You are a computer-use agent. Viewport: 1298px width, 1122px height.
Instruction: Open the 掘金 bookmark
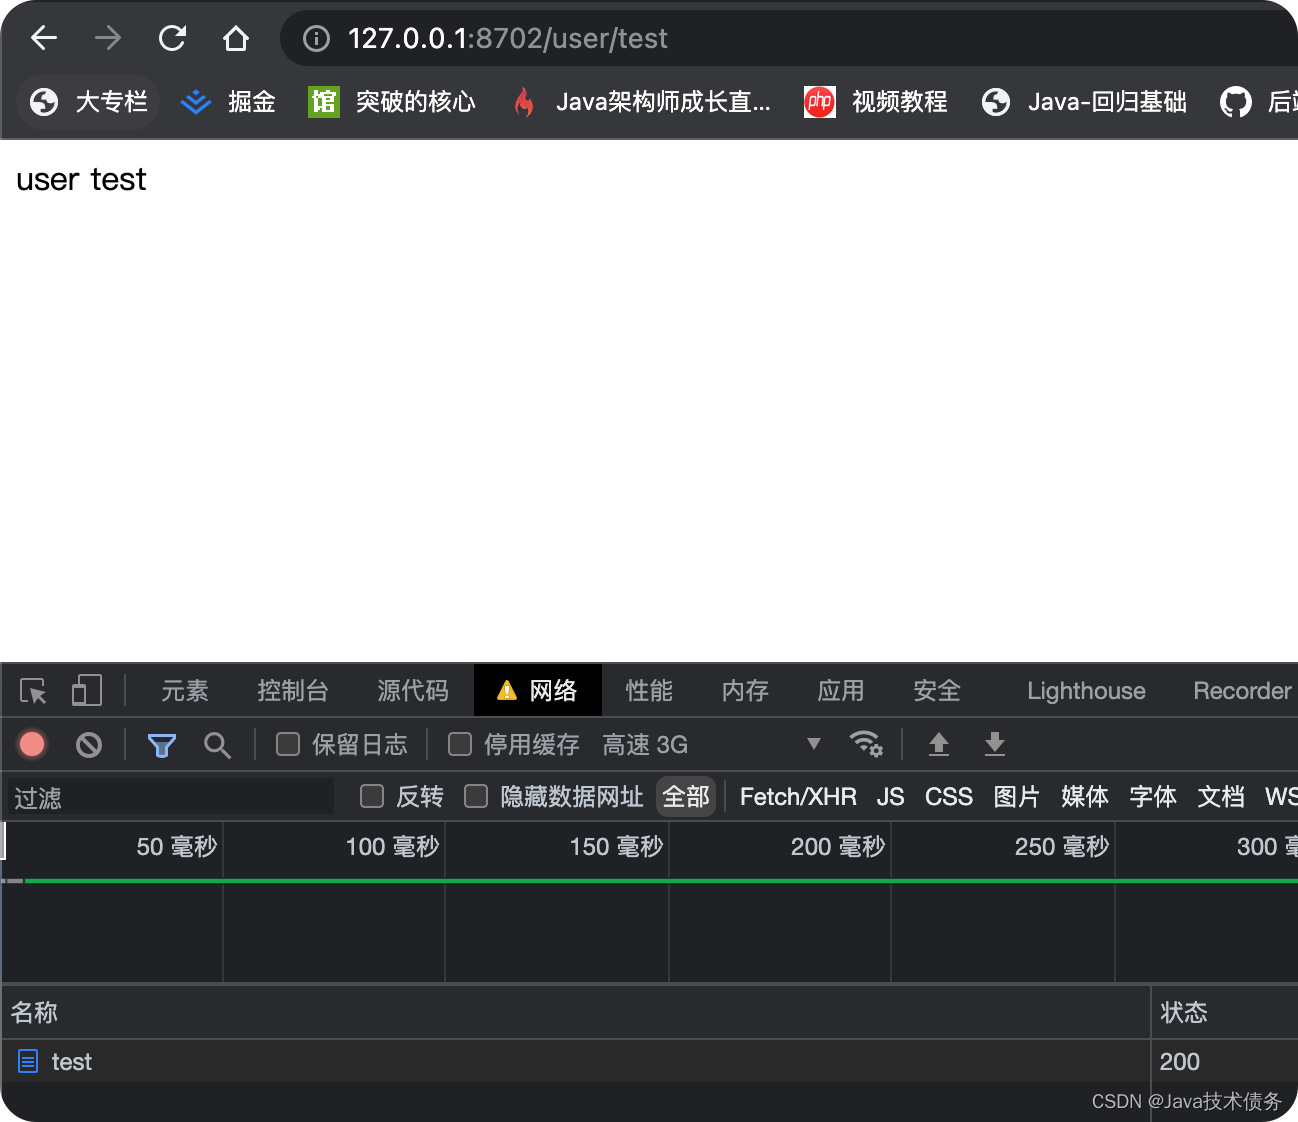tap(227, 101)
